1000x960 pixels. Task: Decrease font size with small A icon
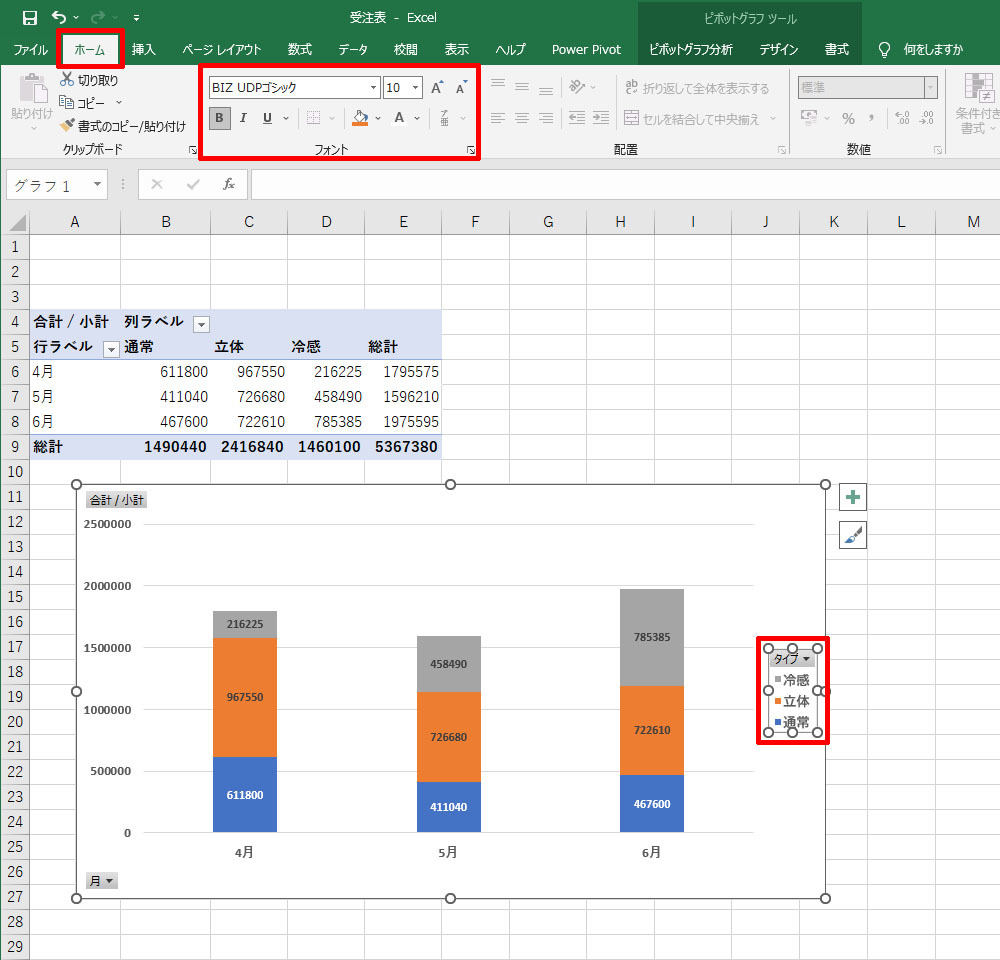pos(461,88)
